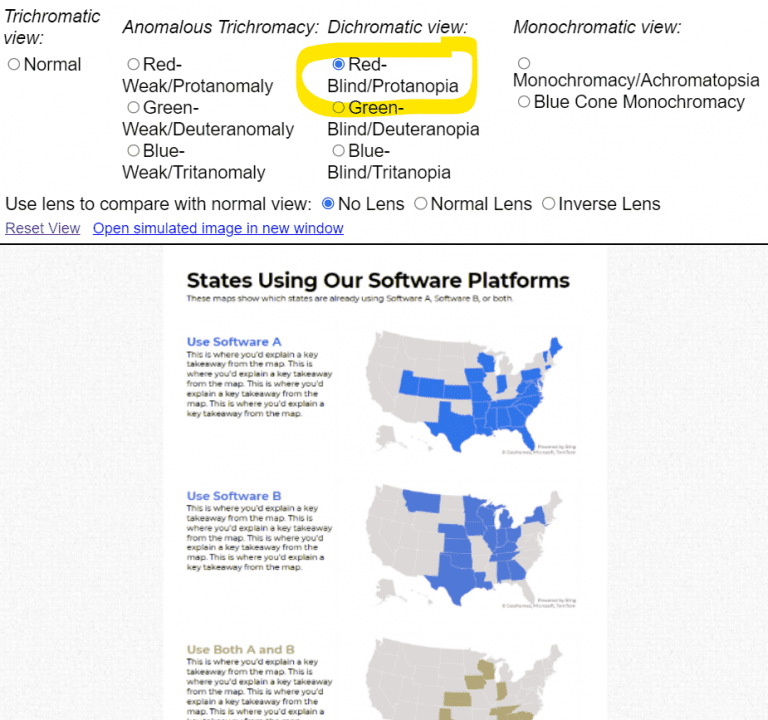Enable Monochromacy/Achromatopsia view
This screenshot has height=720, width=768.
coord(524,63)
